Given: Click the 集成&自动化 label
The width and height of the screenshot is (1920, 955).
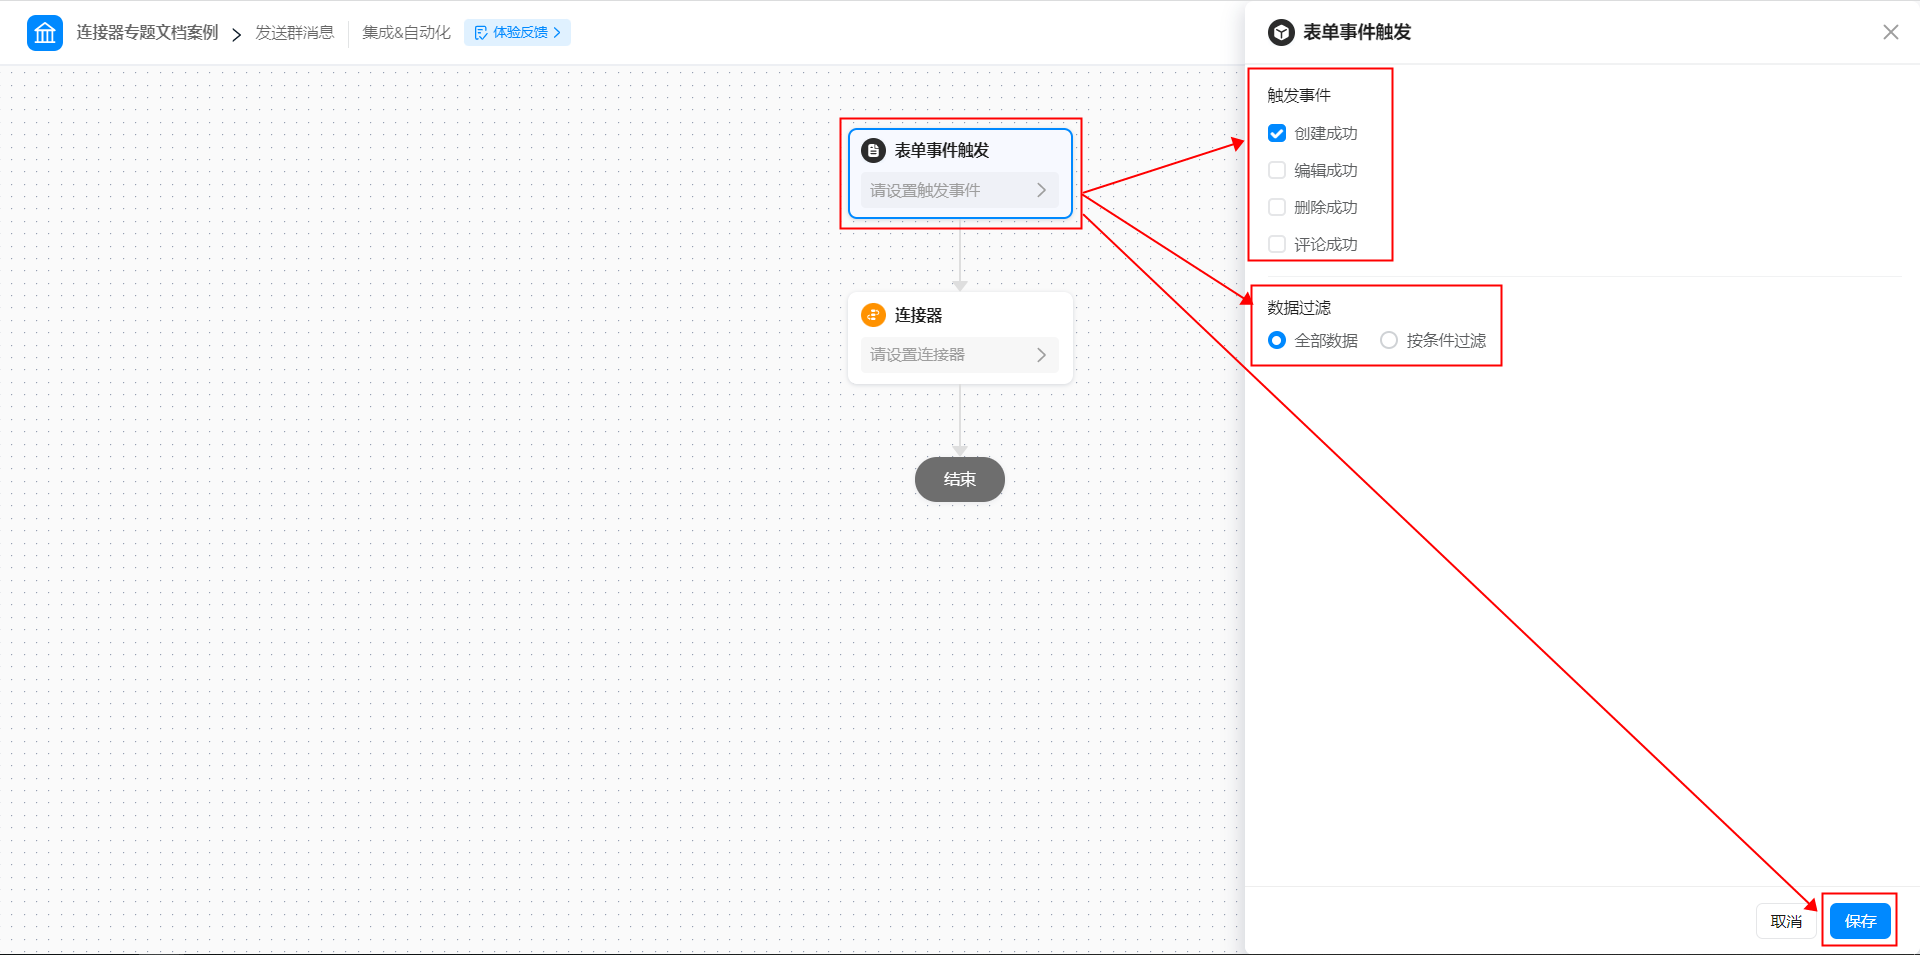Looking at the screenshot, I should coord(406,33).
